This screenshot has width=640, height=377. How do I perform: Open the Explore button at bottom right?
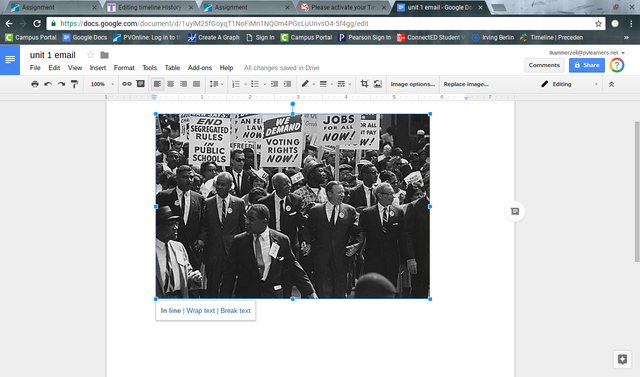click(x=622, y=359)
